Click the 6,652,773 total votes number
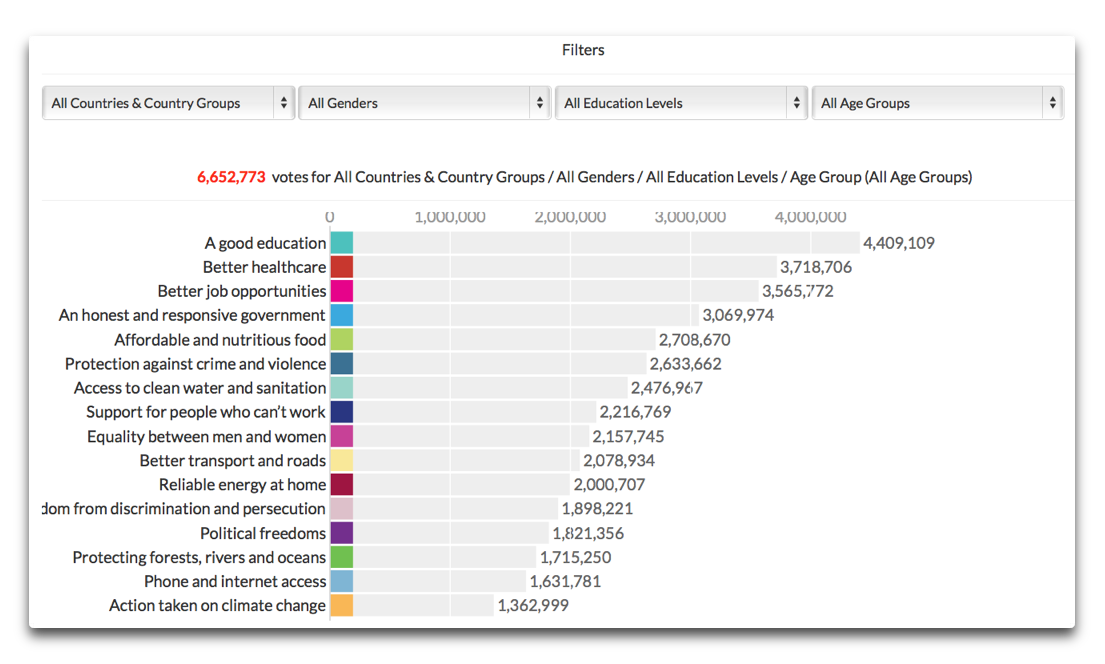This screenshot has width=1105, height=664. (231, 177)
